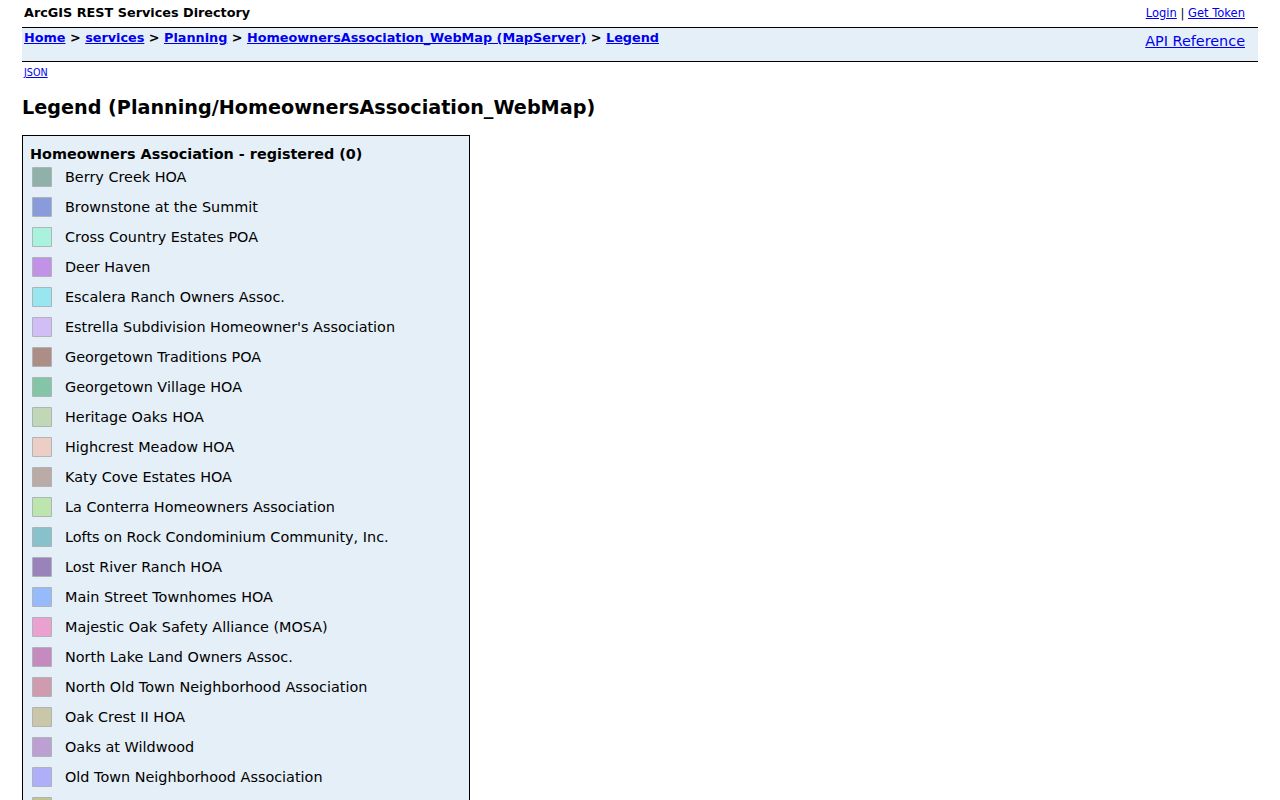Image resolution: width=1280 pixels, height=800 pixels.
Task: View the legend in JSON format
Action: [x=35, y=72]
